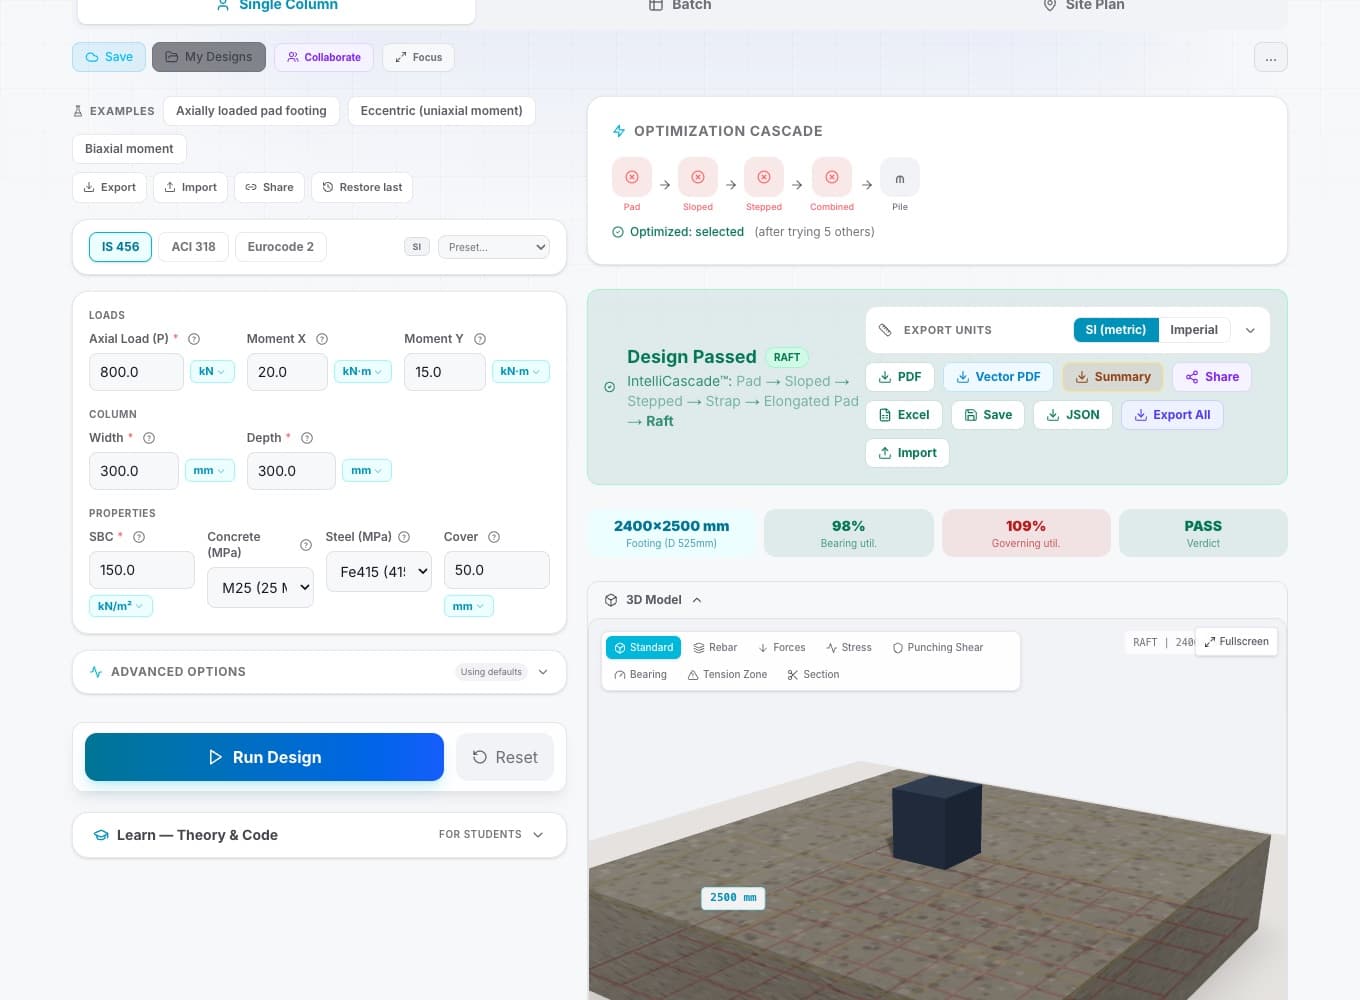Open the 3D model in Fullscreen
This screenshot has width=1360, height=1000.
pos(1236,642)
